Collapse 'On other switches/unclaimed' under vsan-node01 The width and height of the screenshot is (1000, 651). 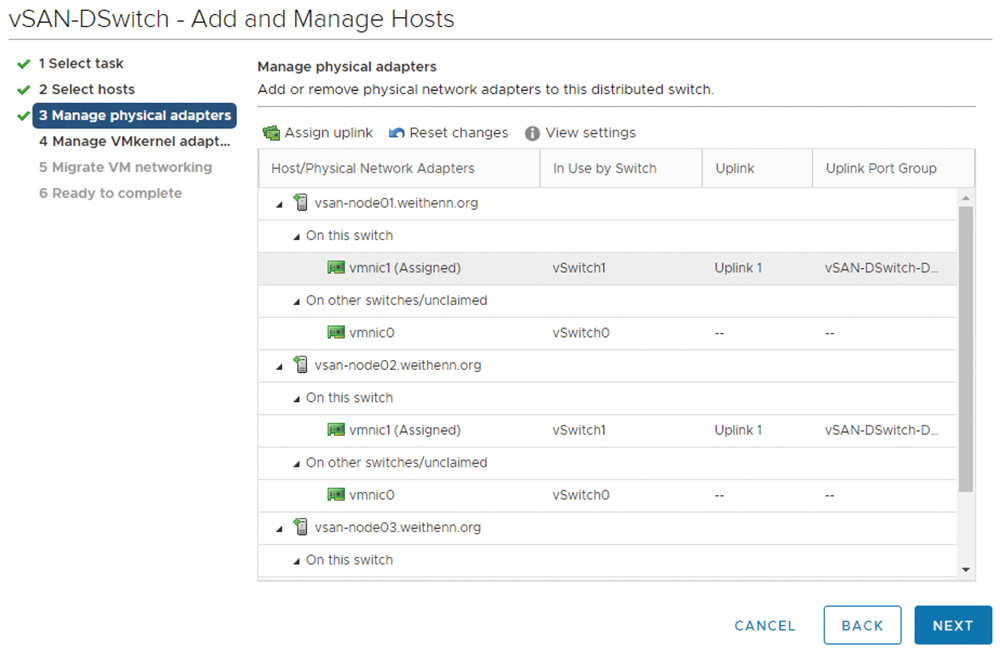pos(296,302)
